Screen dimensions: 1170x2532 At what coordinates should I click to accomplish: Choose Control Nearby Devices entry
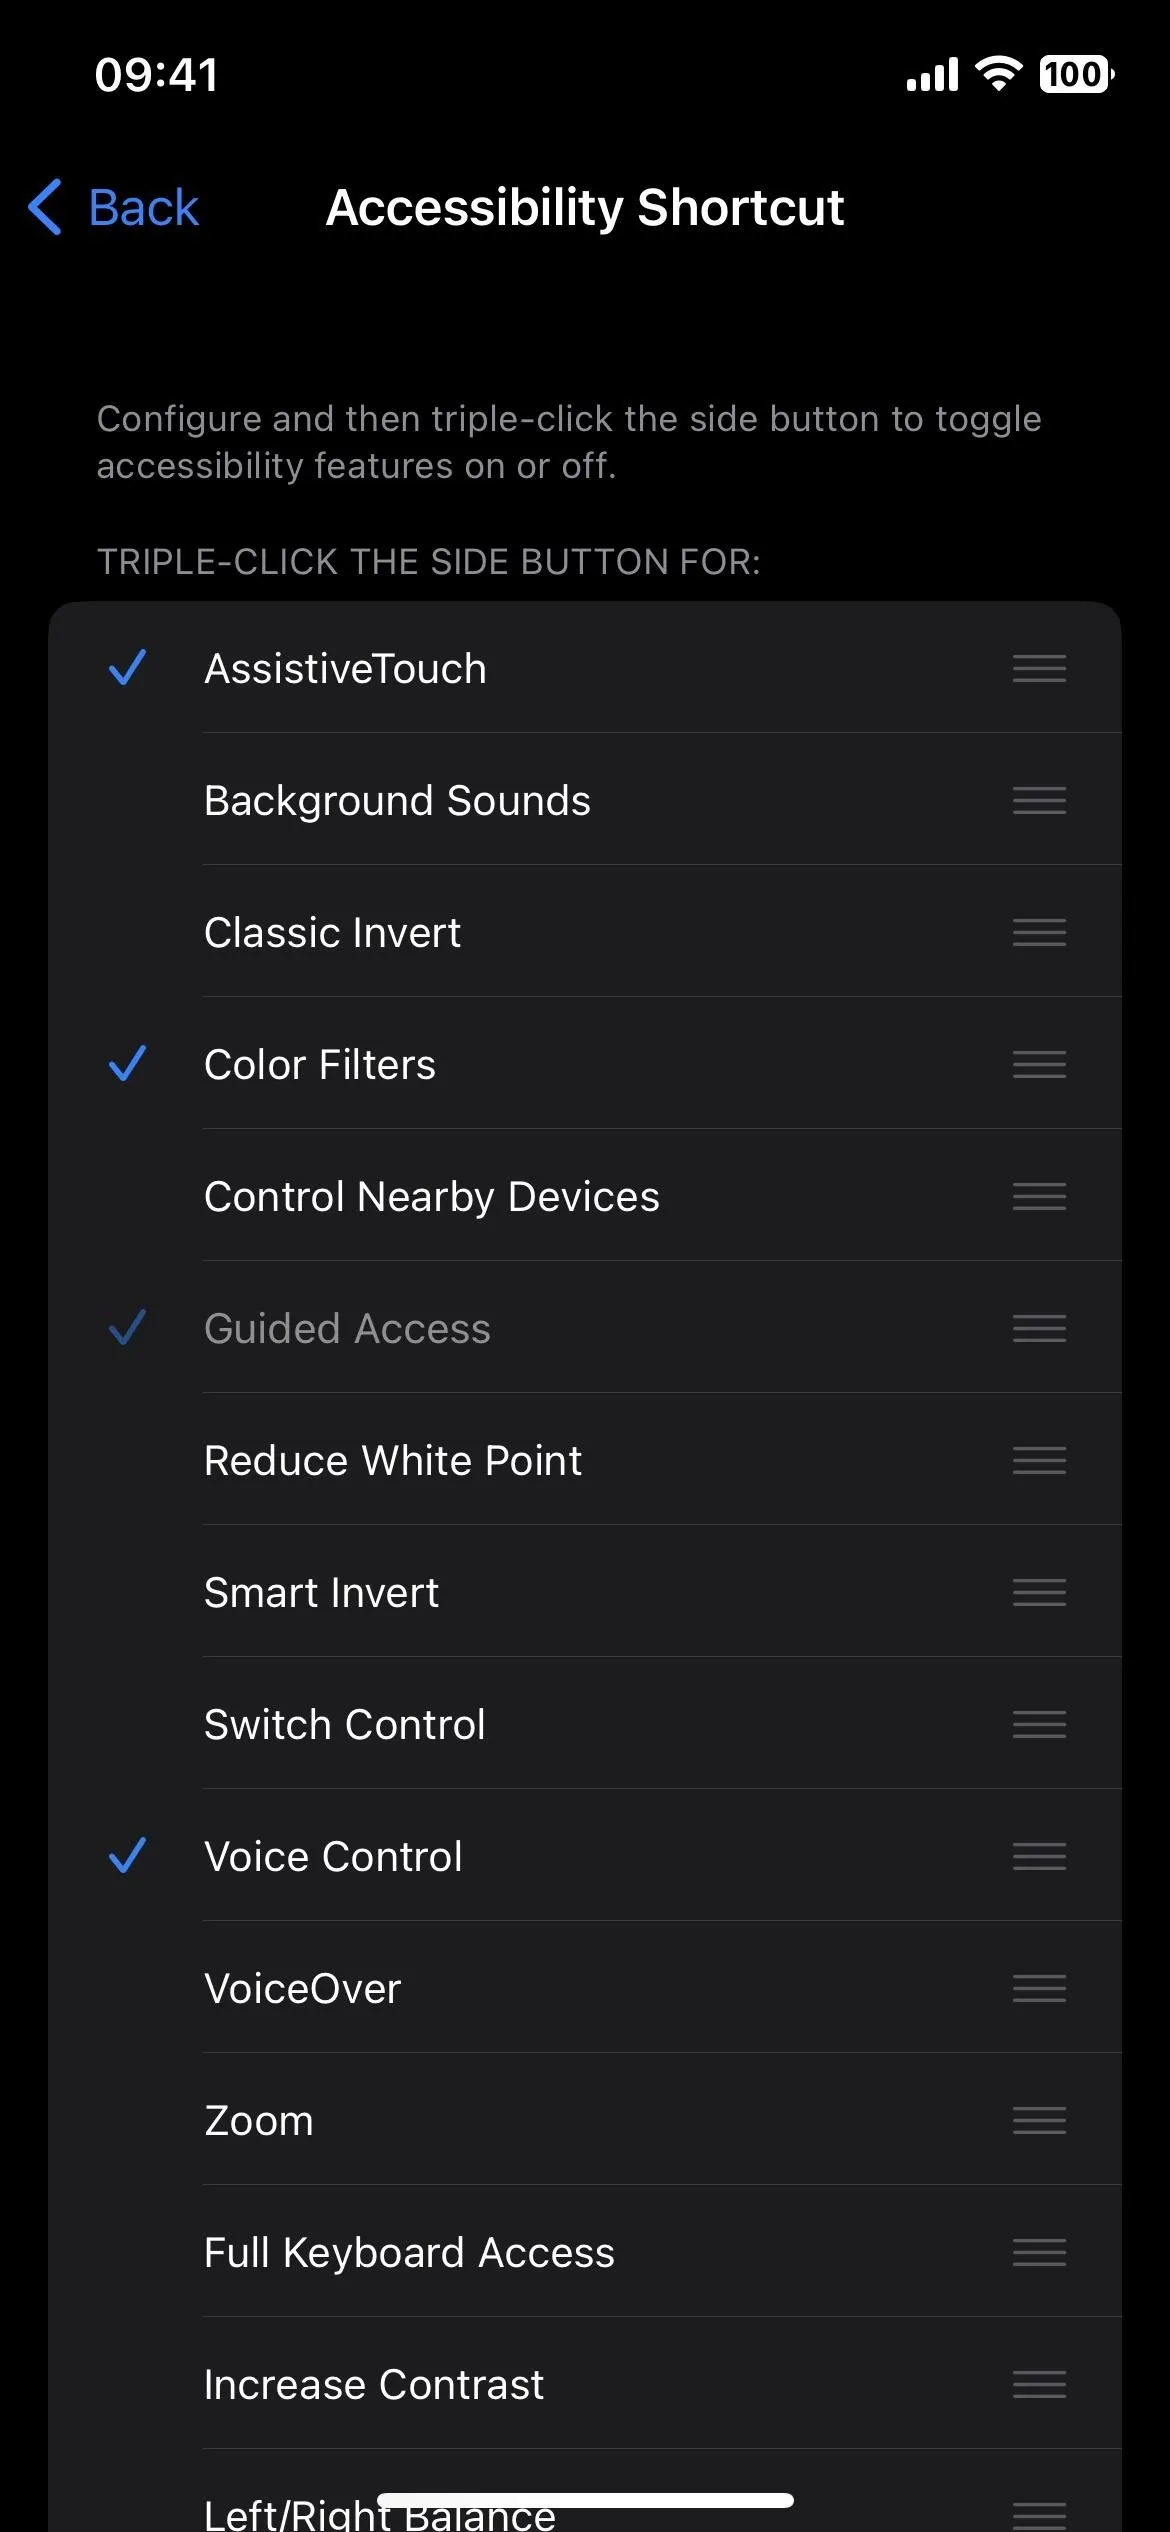(585, 1196)
